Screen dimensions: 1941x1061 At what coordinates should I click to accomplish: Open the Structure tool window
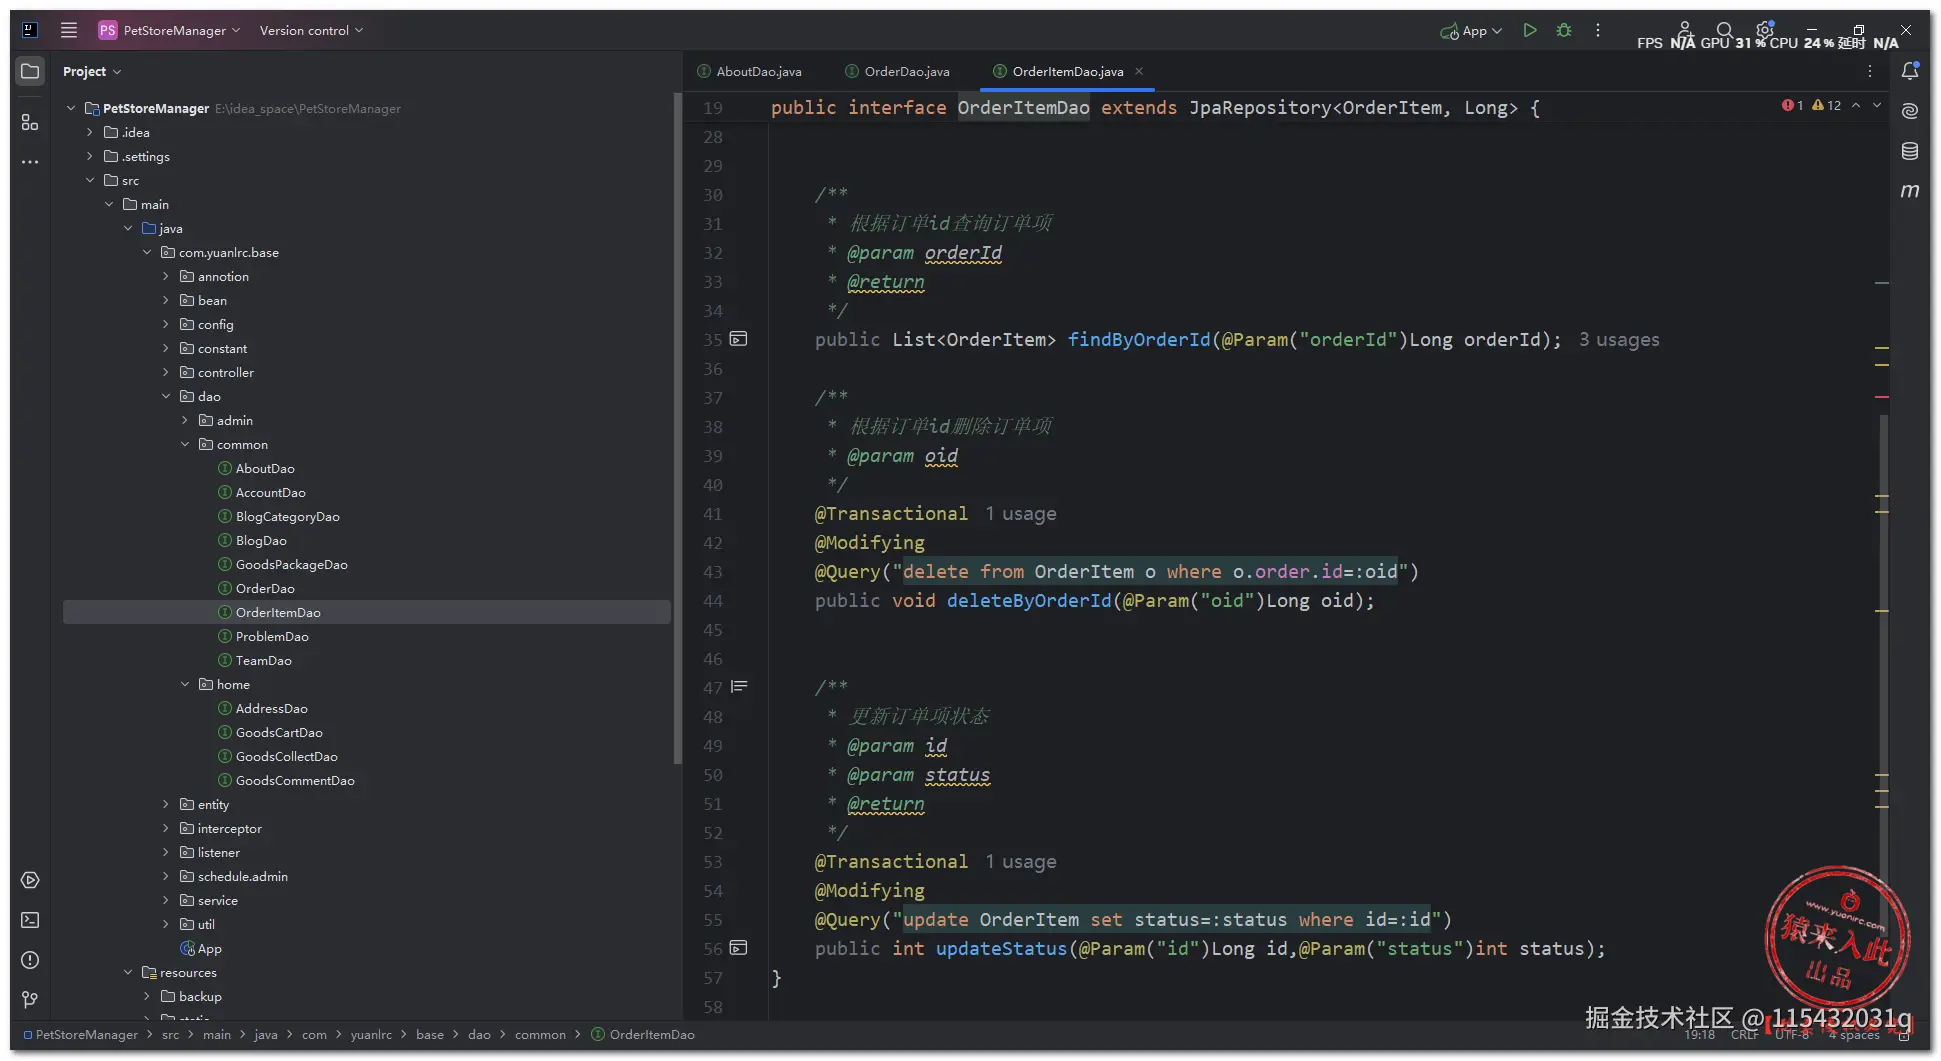[30, 122]
